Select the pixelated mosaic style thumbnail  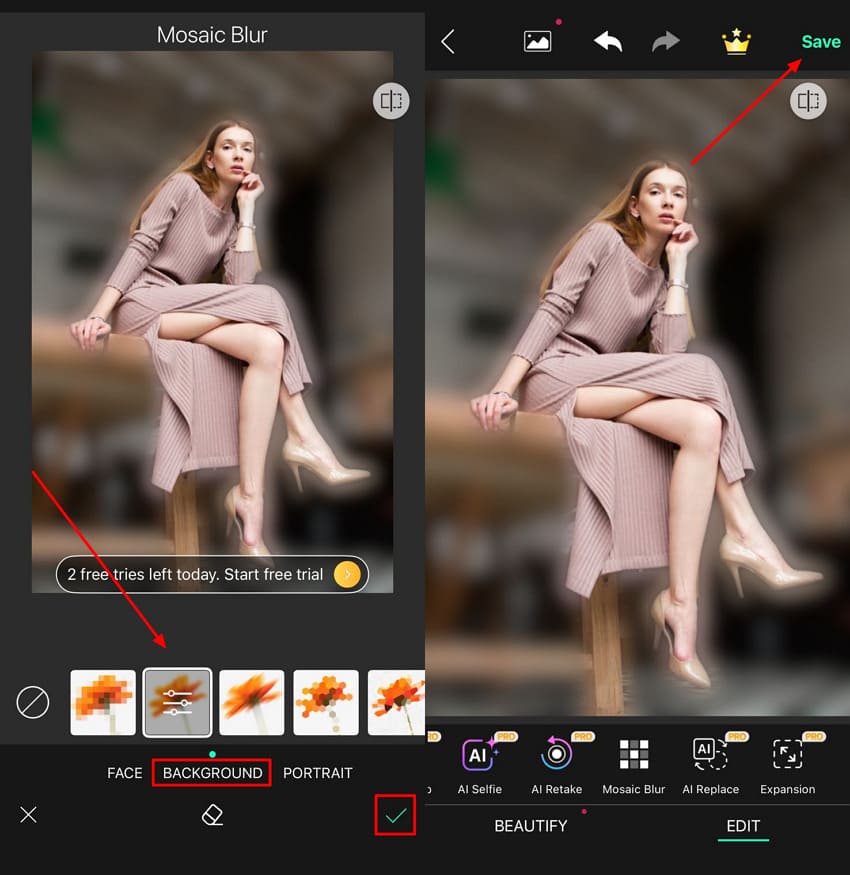pos(102,702)
